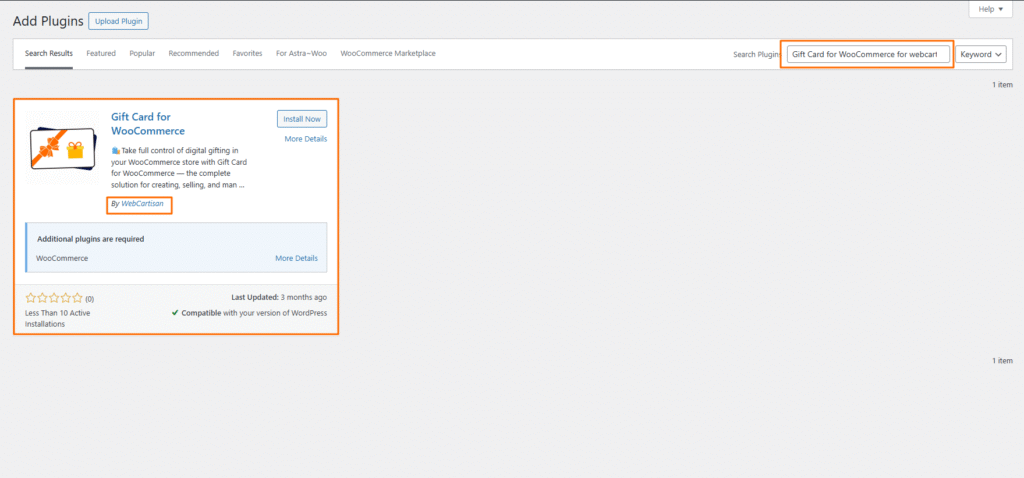Focus the Search Plugins text field
The width and height of the screenshot is (1024, 478).
(x=866, y=54)
